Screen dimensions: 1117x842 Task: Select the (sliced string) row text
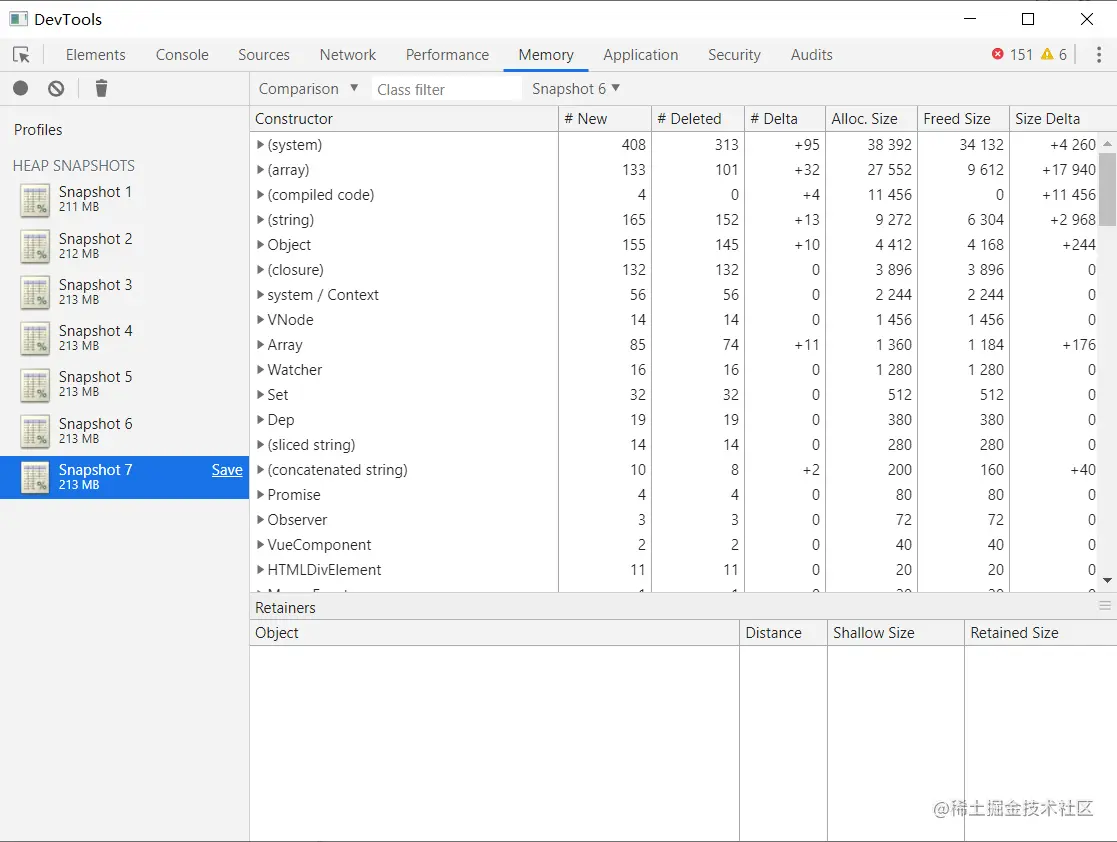[x=311, y=445]
